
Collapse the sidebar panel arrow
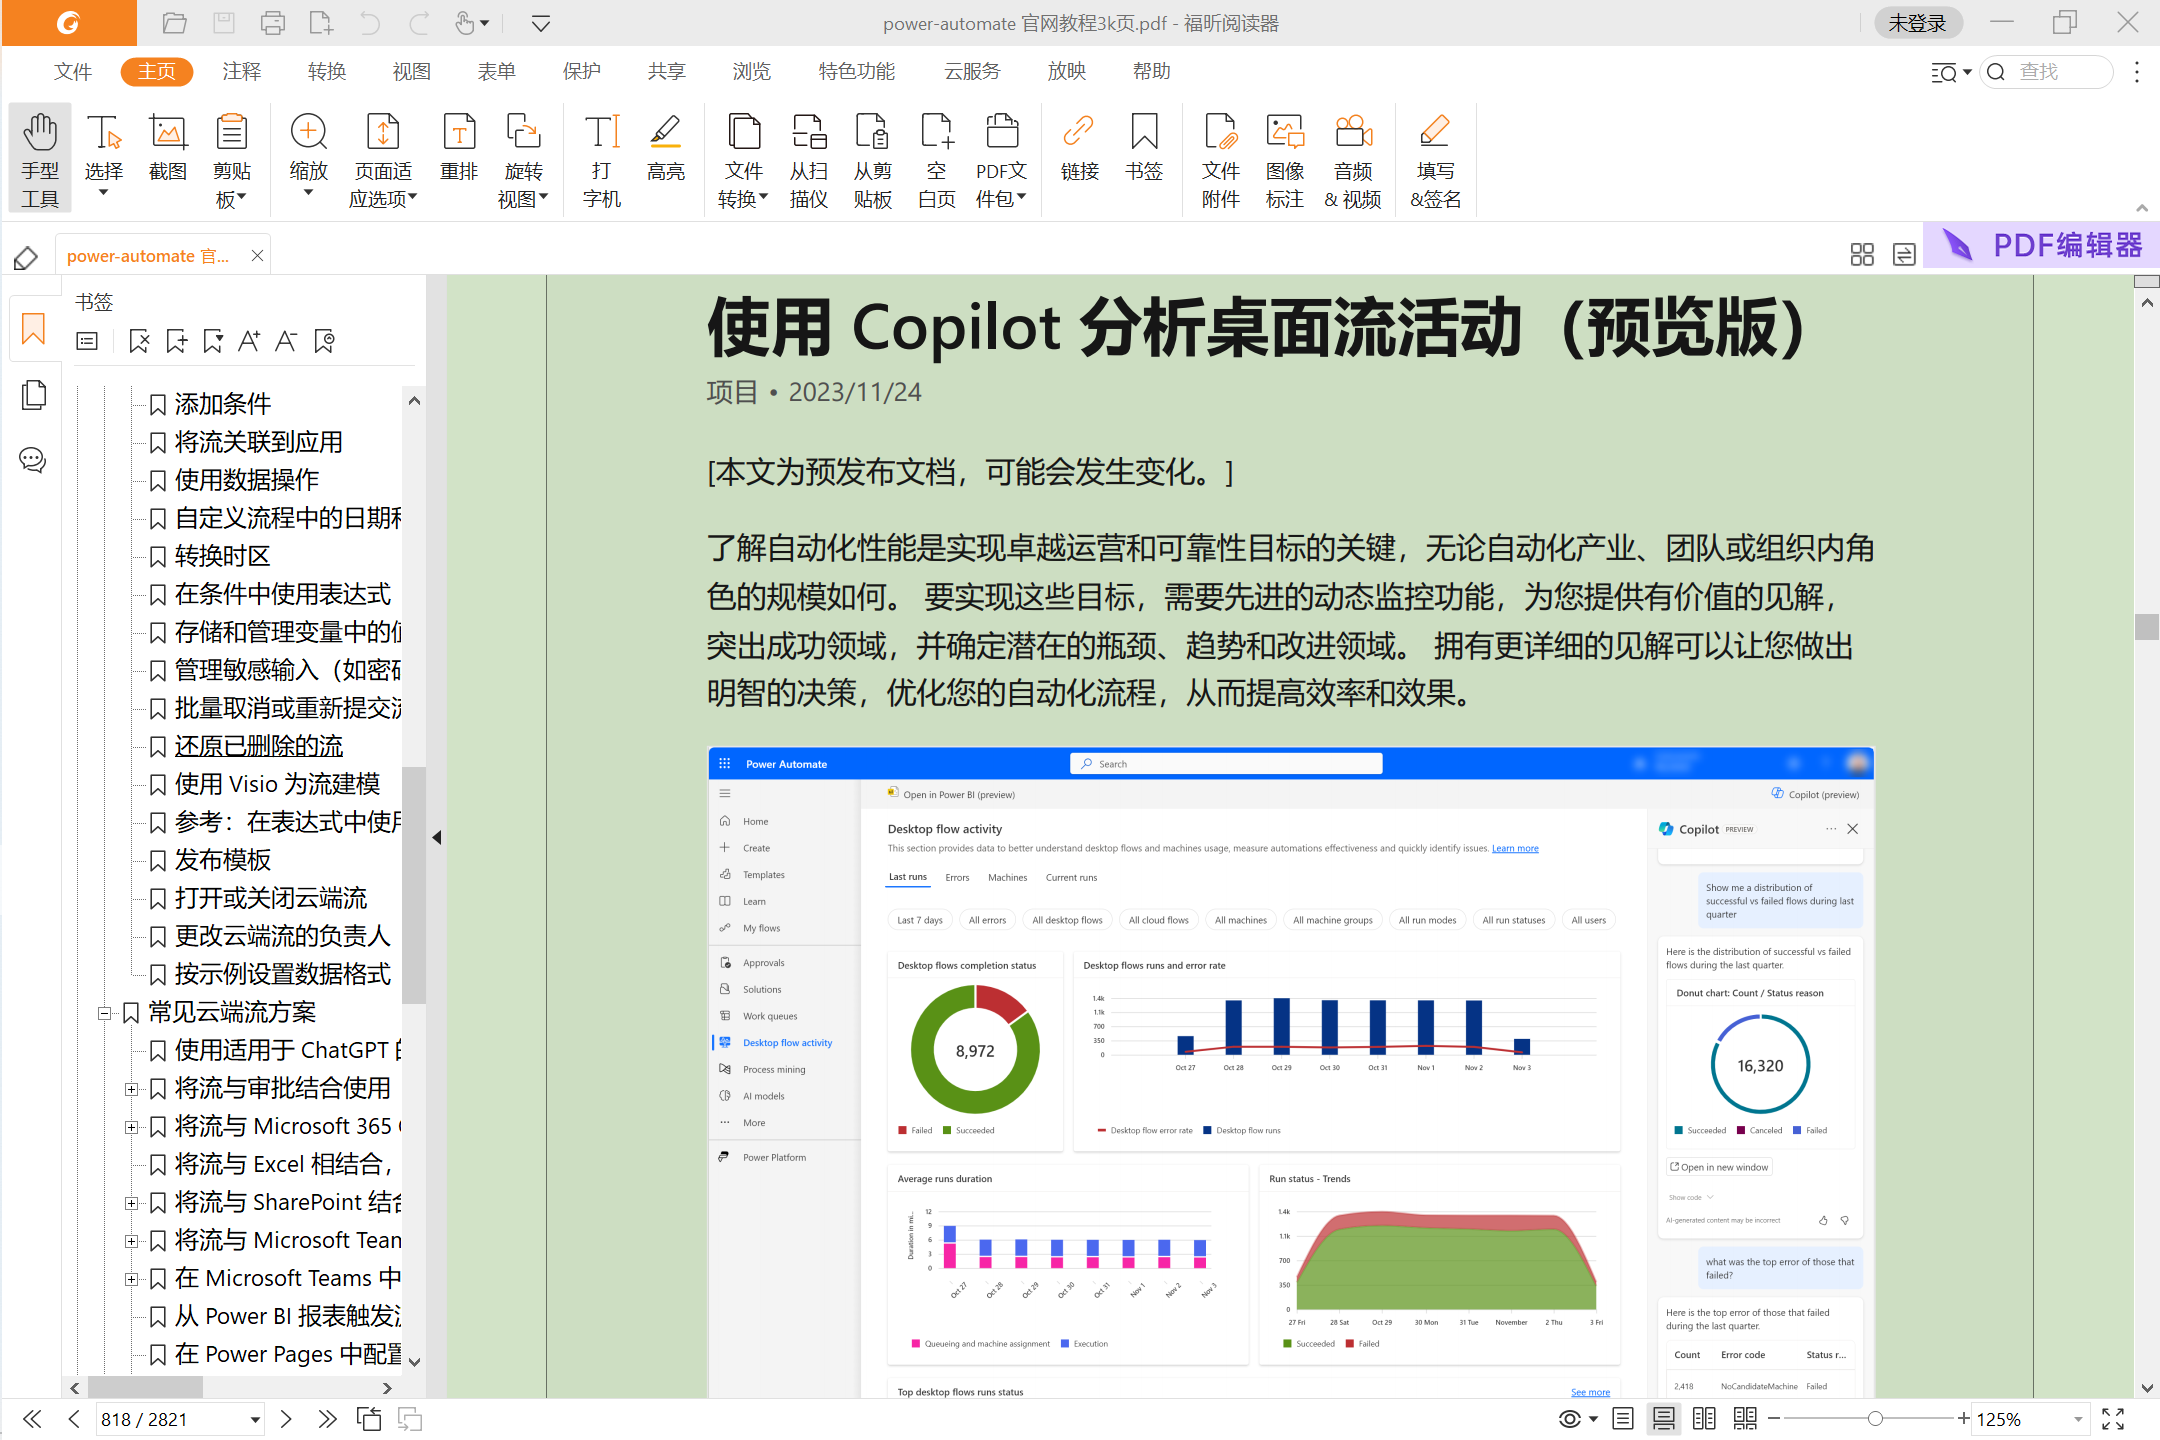(437, 838)
